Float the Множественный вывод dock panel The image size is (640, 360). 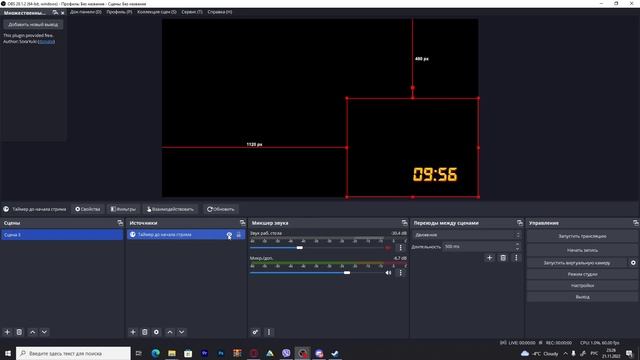(55, 13)
